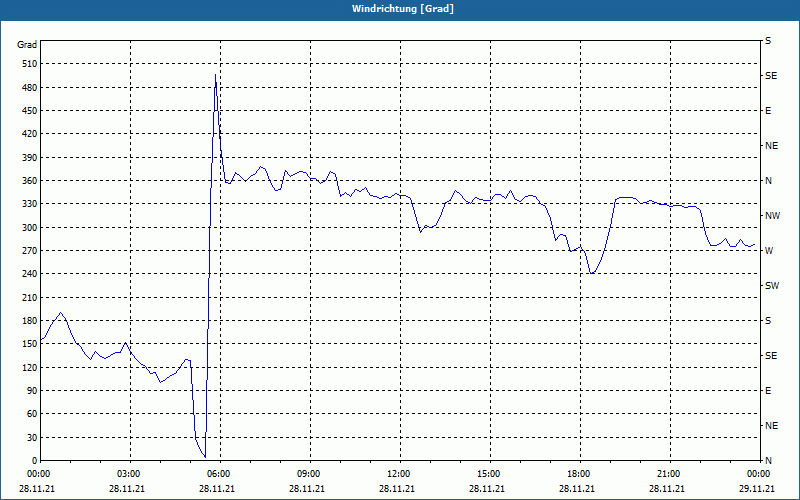
Task: Select the W compass label on the right axis
Action: (x=769, y=251)
